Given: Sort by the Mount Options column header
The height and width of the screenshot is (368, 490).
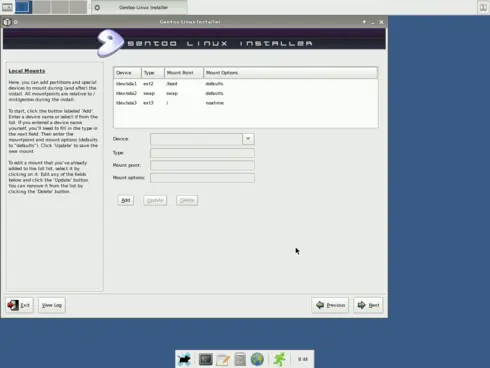Looking at the screenshot, I should pos(290,73).
